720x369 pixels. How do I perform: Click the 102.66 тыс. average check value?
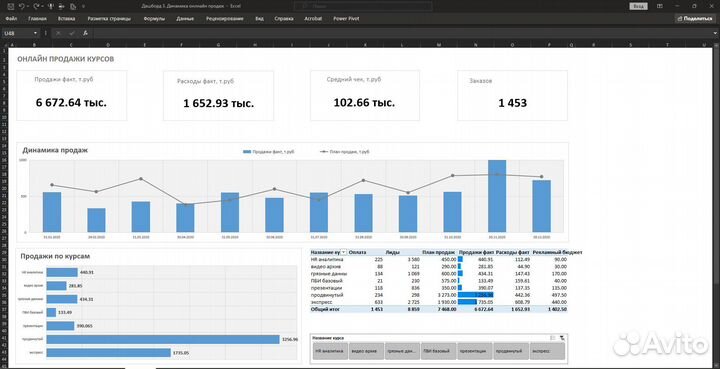(x=364, y=102)
